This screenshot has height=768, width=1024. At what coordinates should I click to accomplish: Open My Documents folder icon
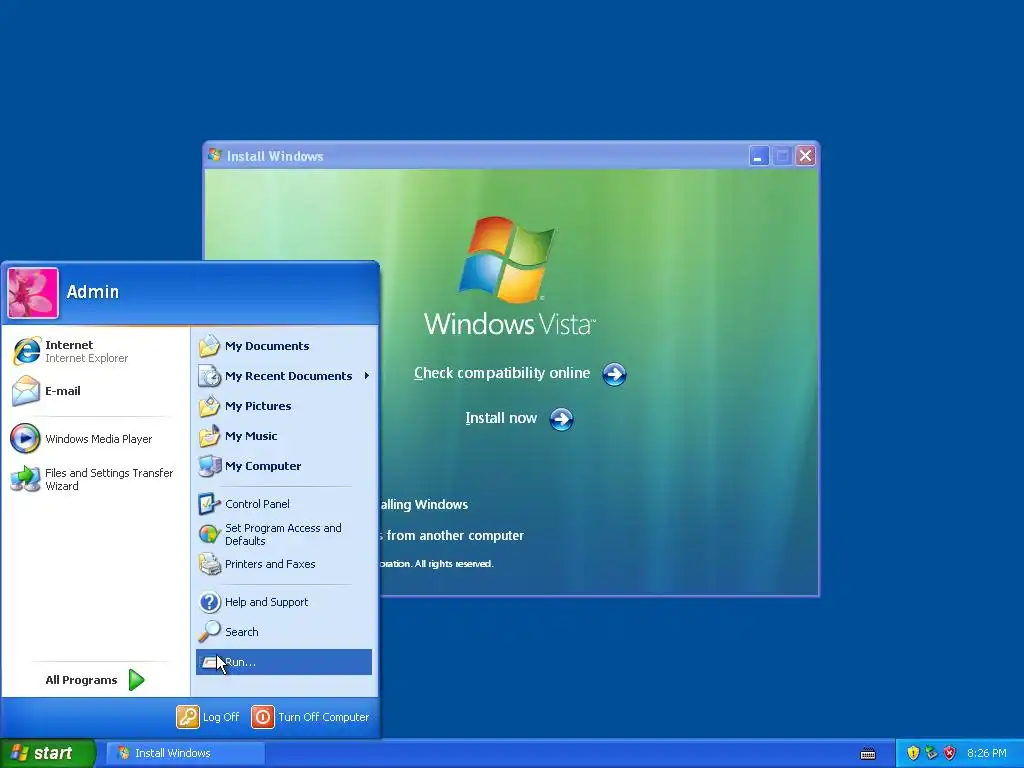[210, 346]
